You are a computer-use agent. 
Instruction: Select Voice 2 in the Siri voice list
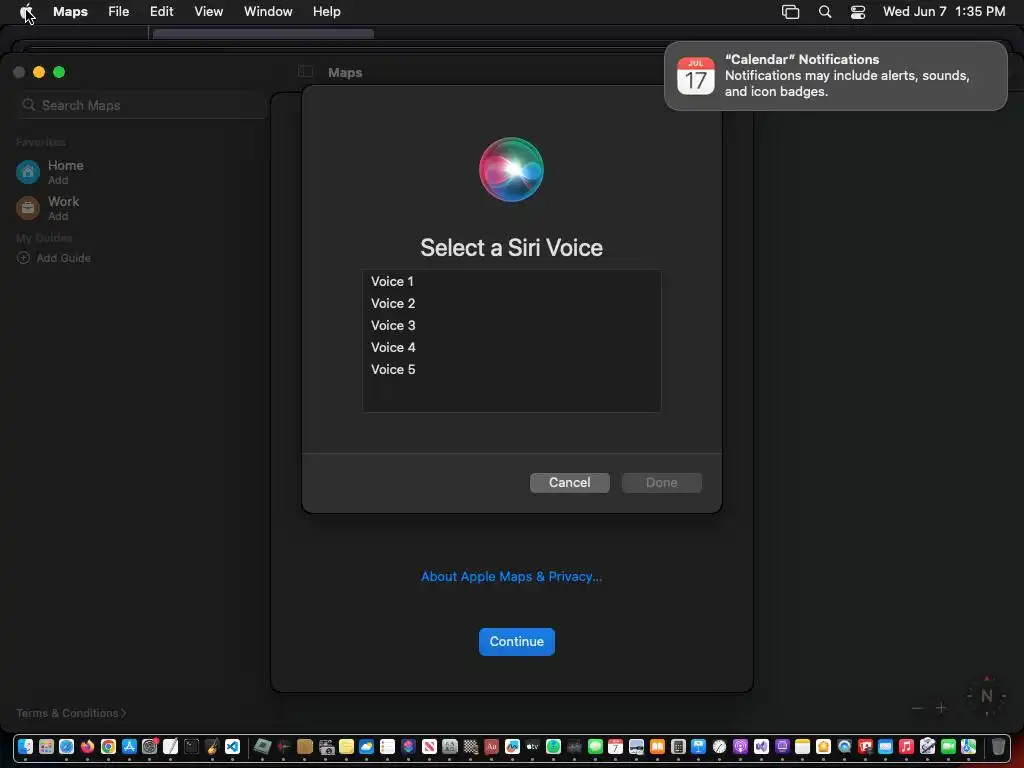[x=511, y=304]
